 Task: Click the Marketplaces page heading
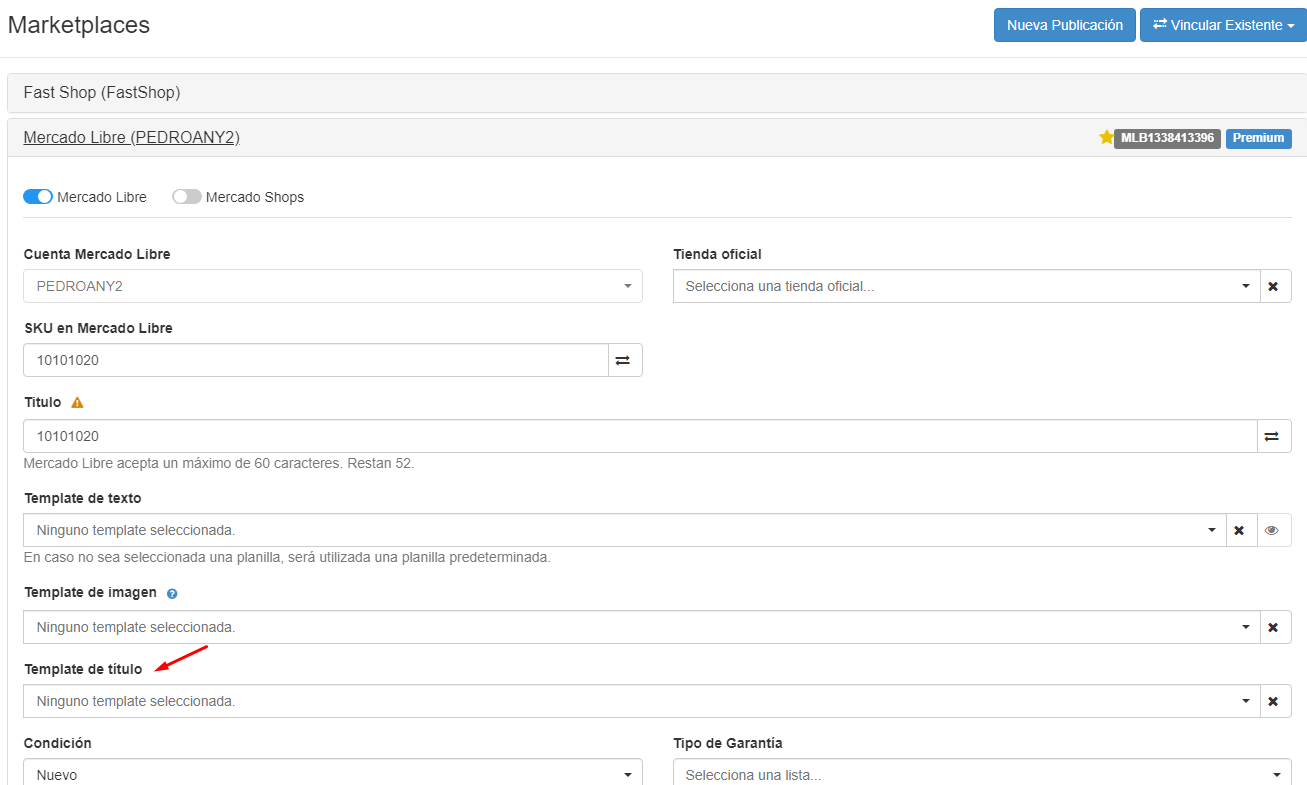coord(79,25)
